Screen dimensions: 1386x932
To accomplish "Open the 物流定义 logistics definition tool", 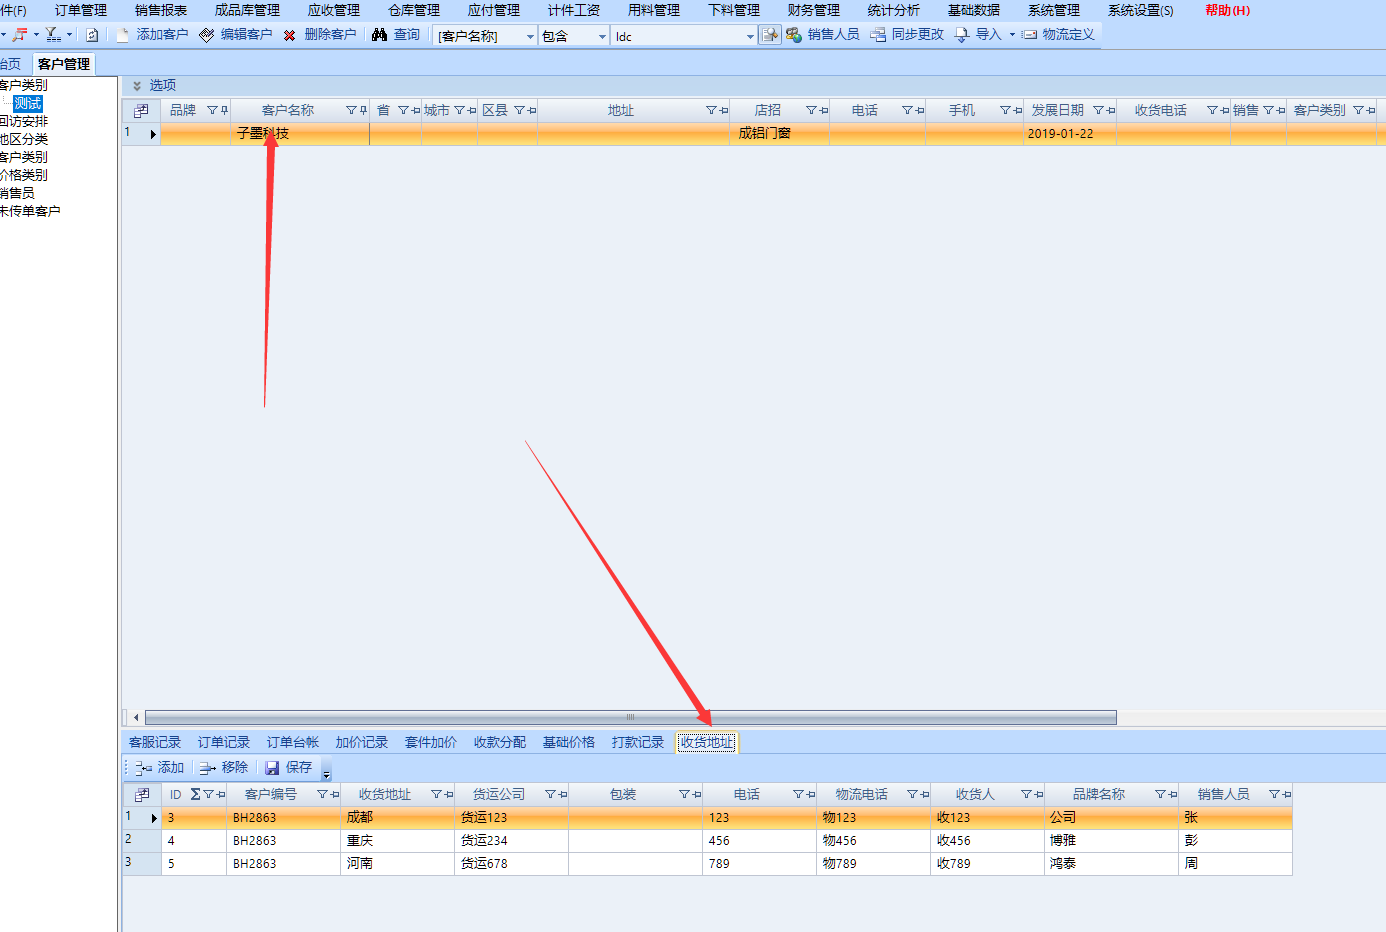I will (1058, 35).
